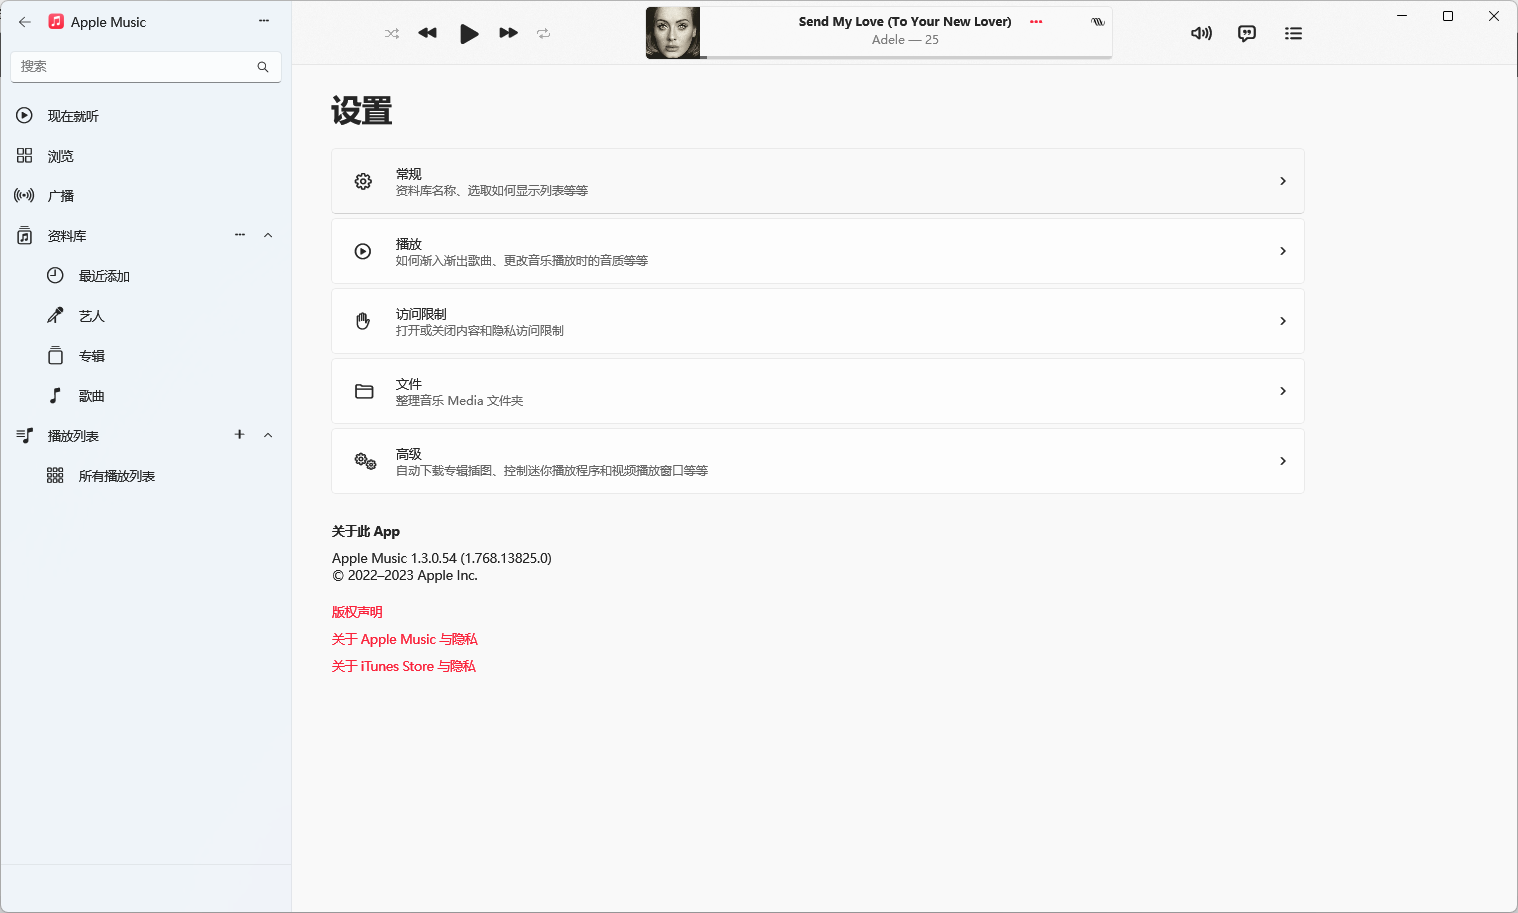Open the volume control
Screen dimensions: 1518x913
point(1201,33)
